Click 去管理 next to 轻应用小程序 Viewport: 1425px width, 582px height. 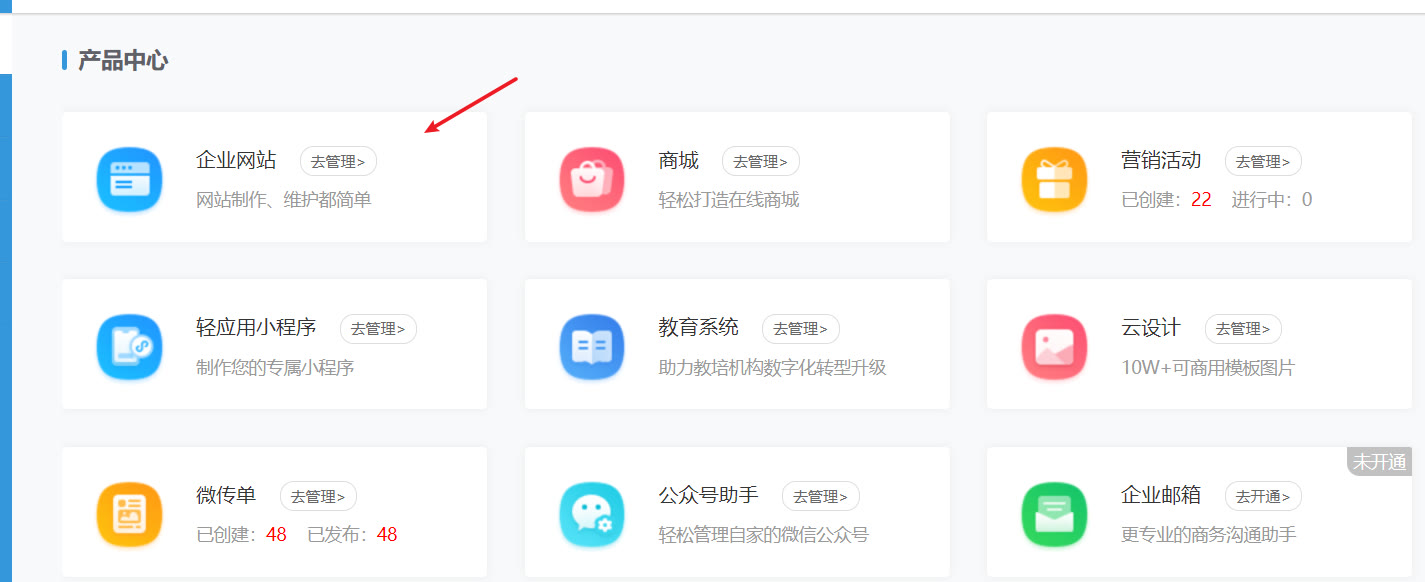point(378,328)
